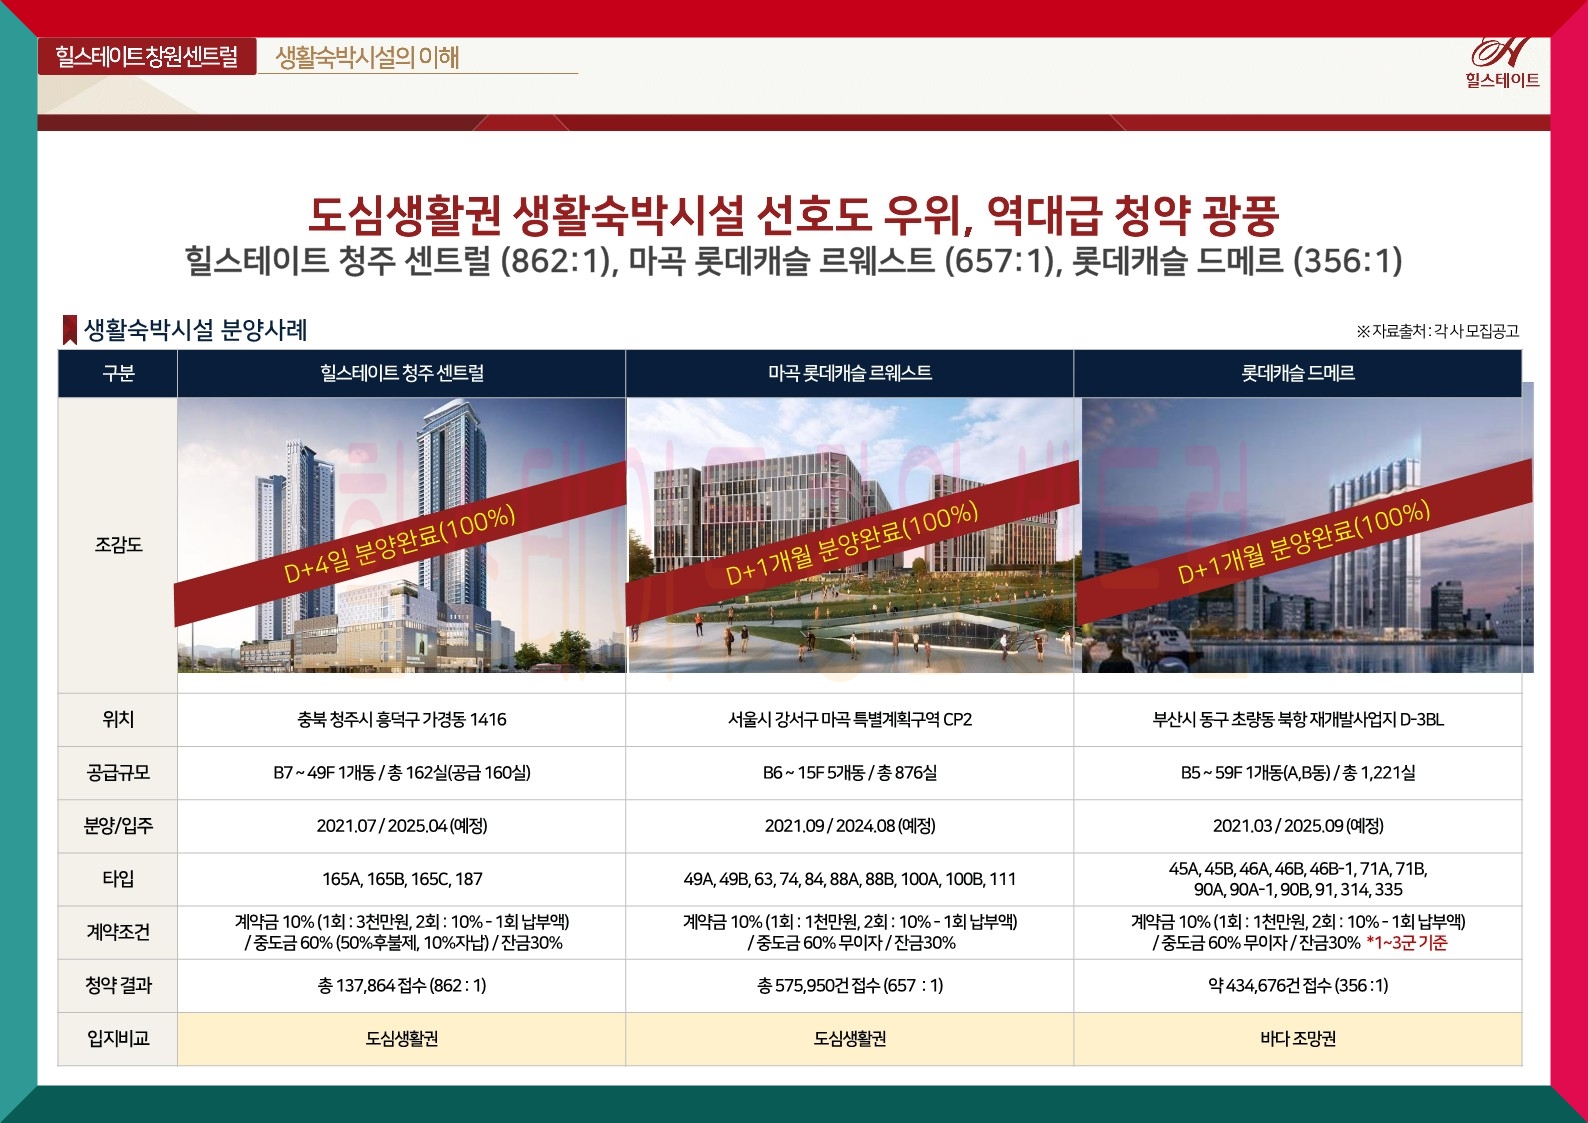Click the cell '부산시 동구 초량동 북항 재개발사업지 D-3BL'
The image size is (1588, 1123).
point(1298,719)
